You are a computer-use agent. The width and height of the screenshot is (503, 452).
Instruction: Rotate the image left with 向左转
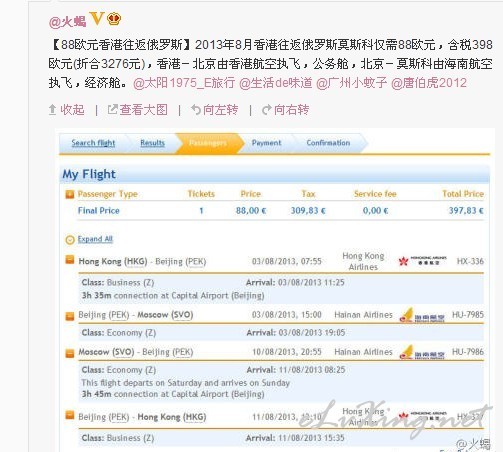214,110
